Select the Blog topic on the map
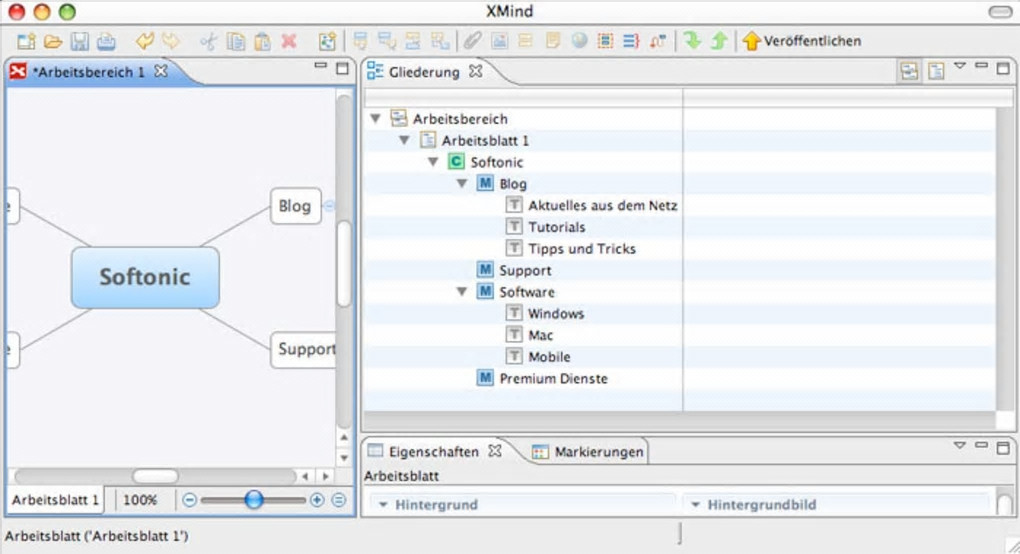 pyautogui.click(x=295, y=206)
